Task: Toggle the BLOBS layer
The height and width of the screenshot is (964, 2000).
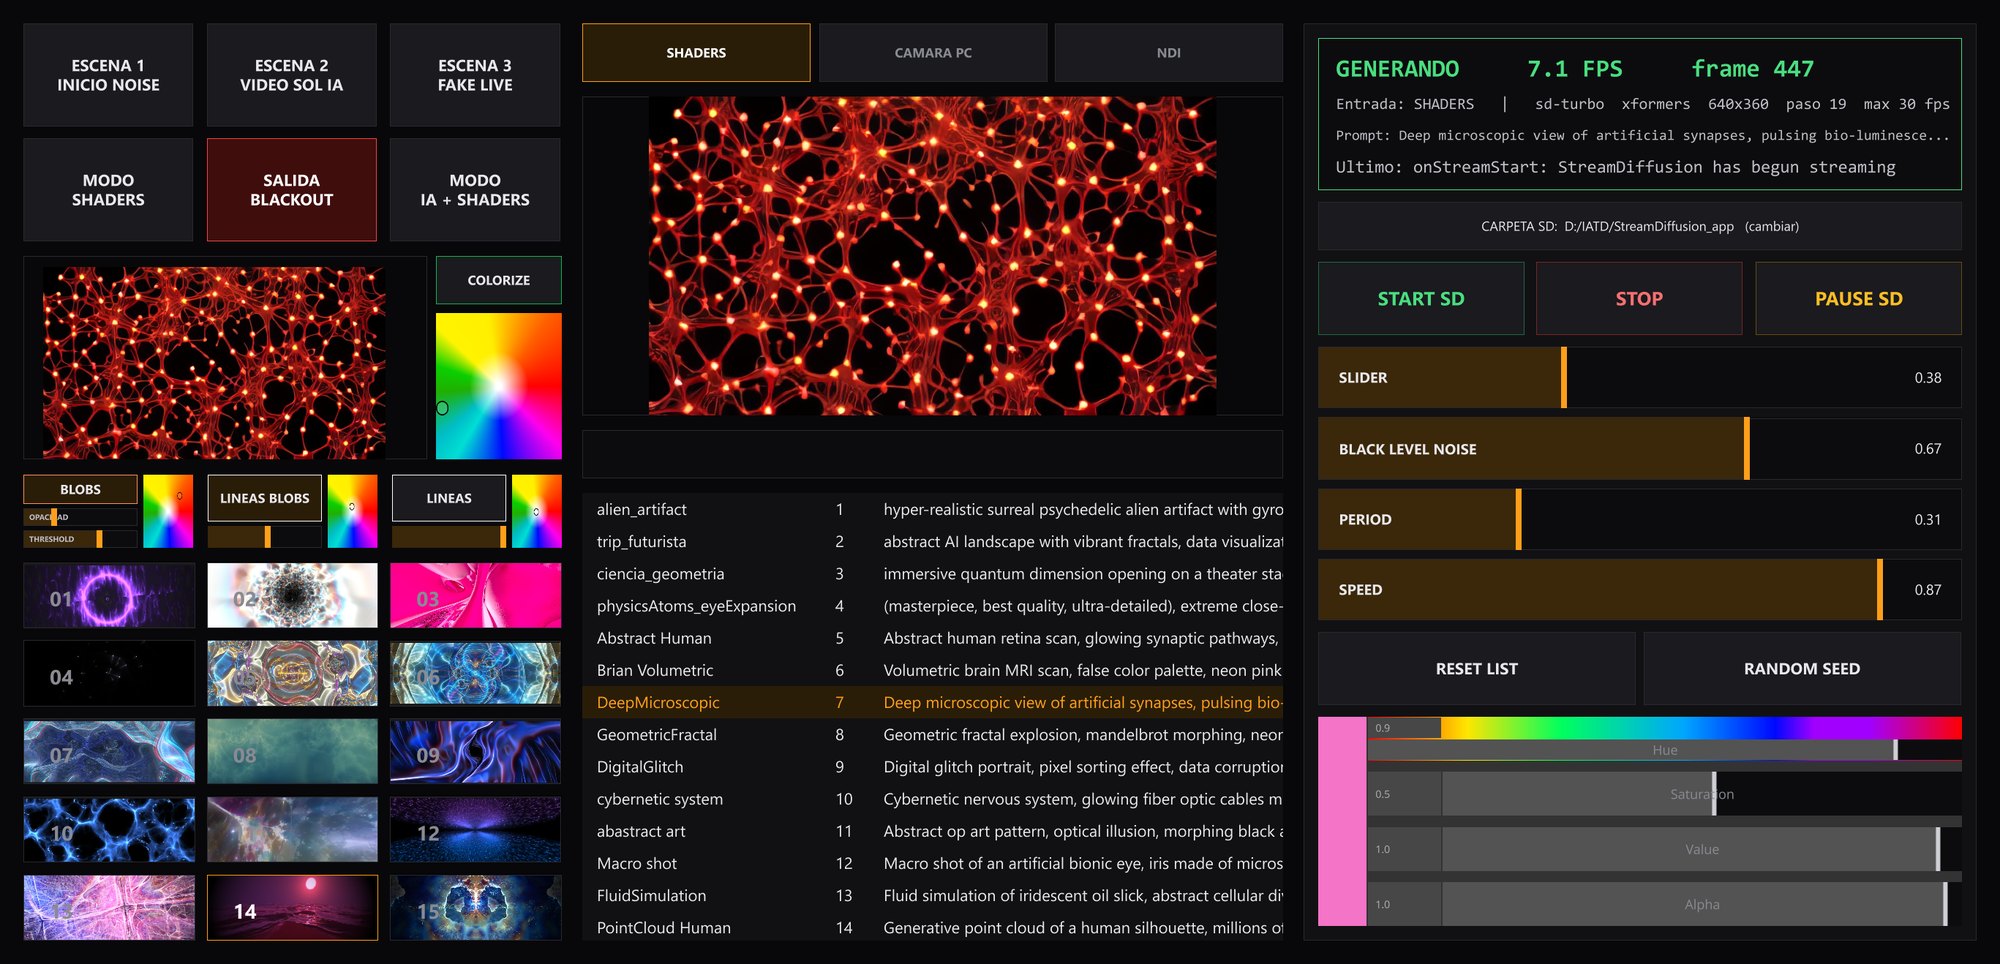Action: click(80, 489)
